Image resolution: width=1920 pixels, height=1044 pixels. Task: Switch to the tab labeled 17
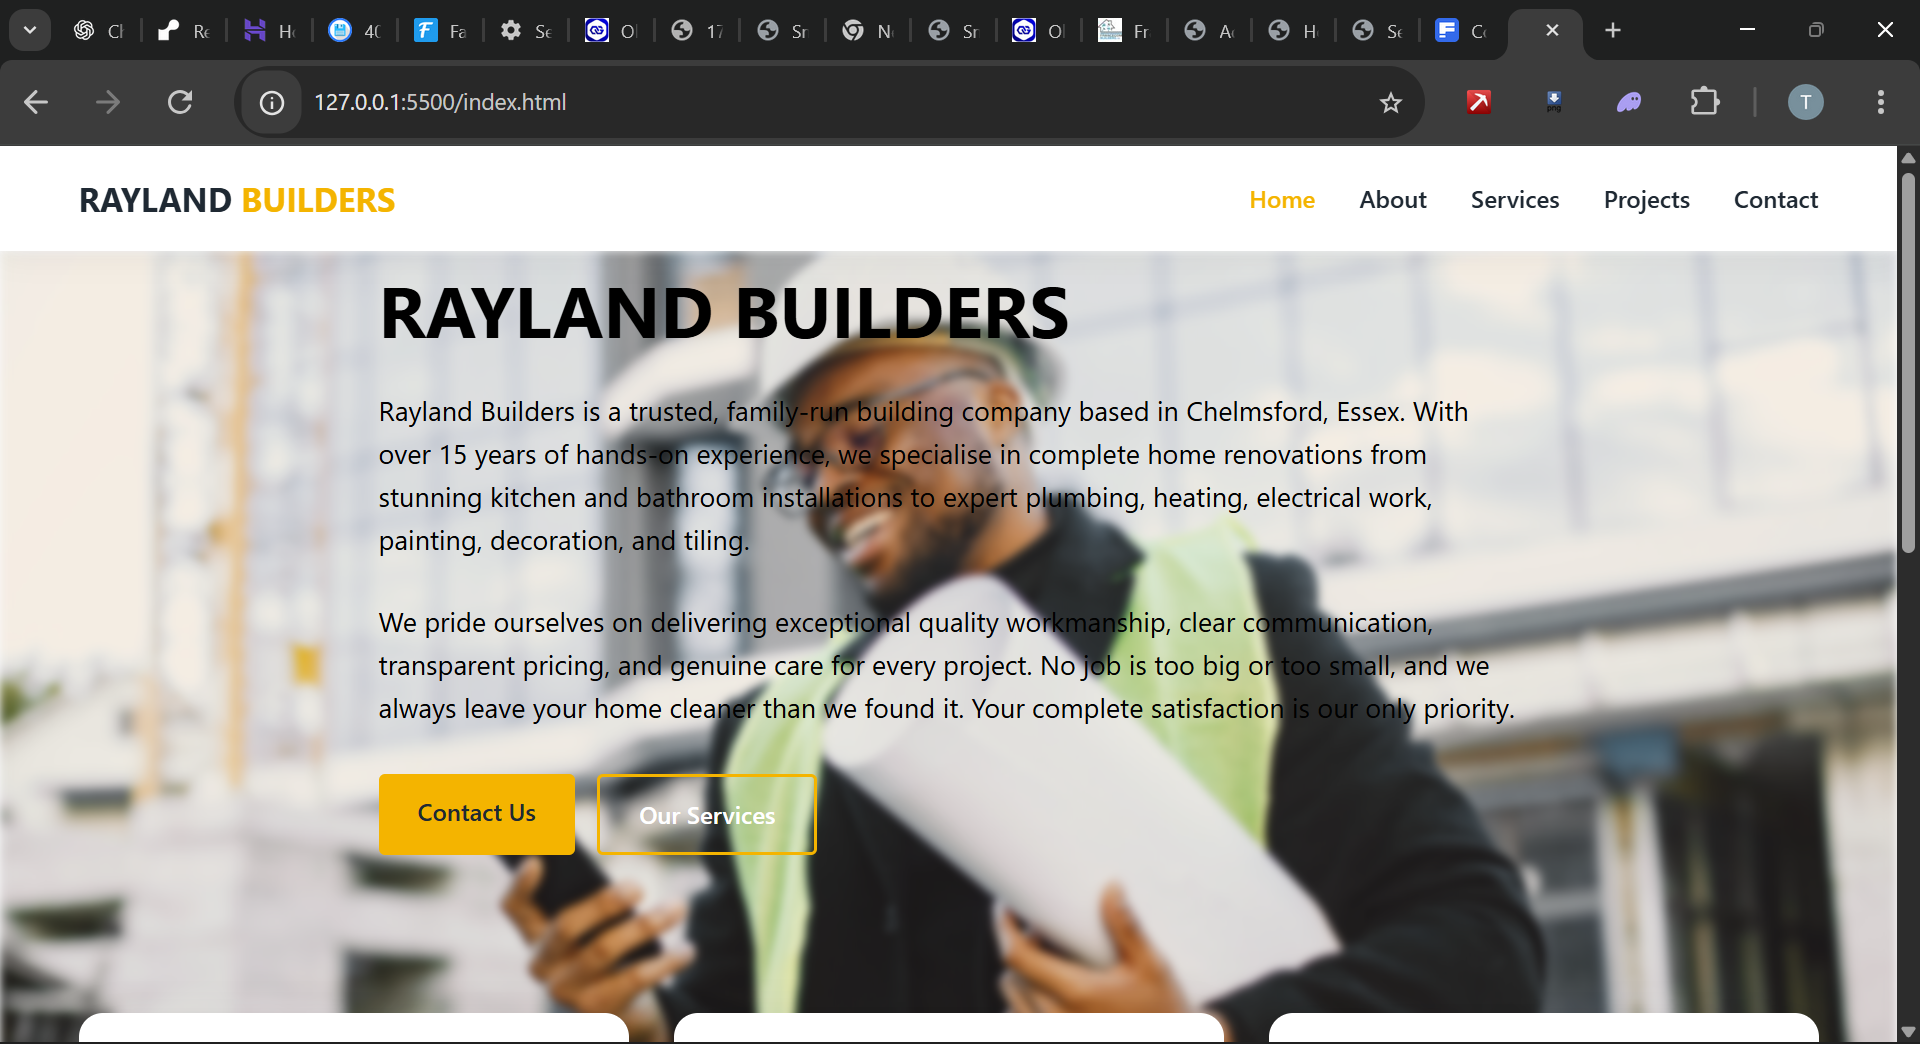click(x=697, y=31)
